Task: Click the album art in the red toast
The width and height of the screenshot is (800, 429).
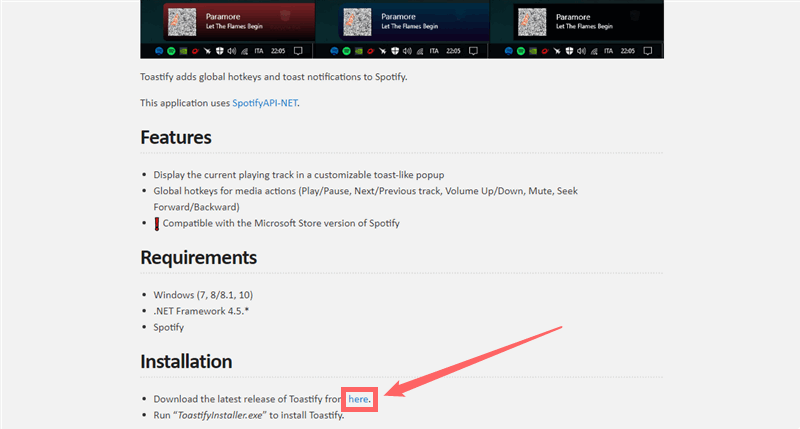Action: click(182, 22)
